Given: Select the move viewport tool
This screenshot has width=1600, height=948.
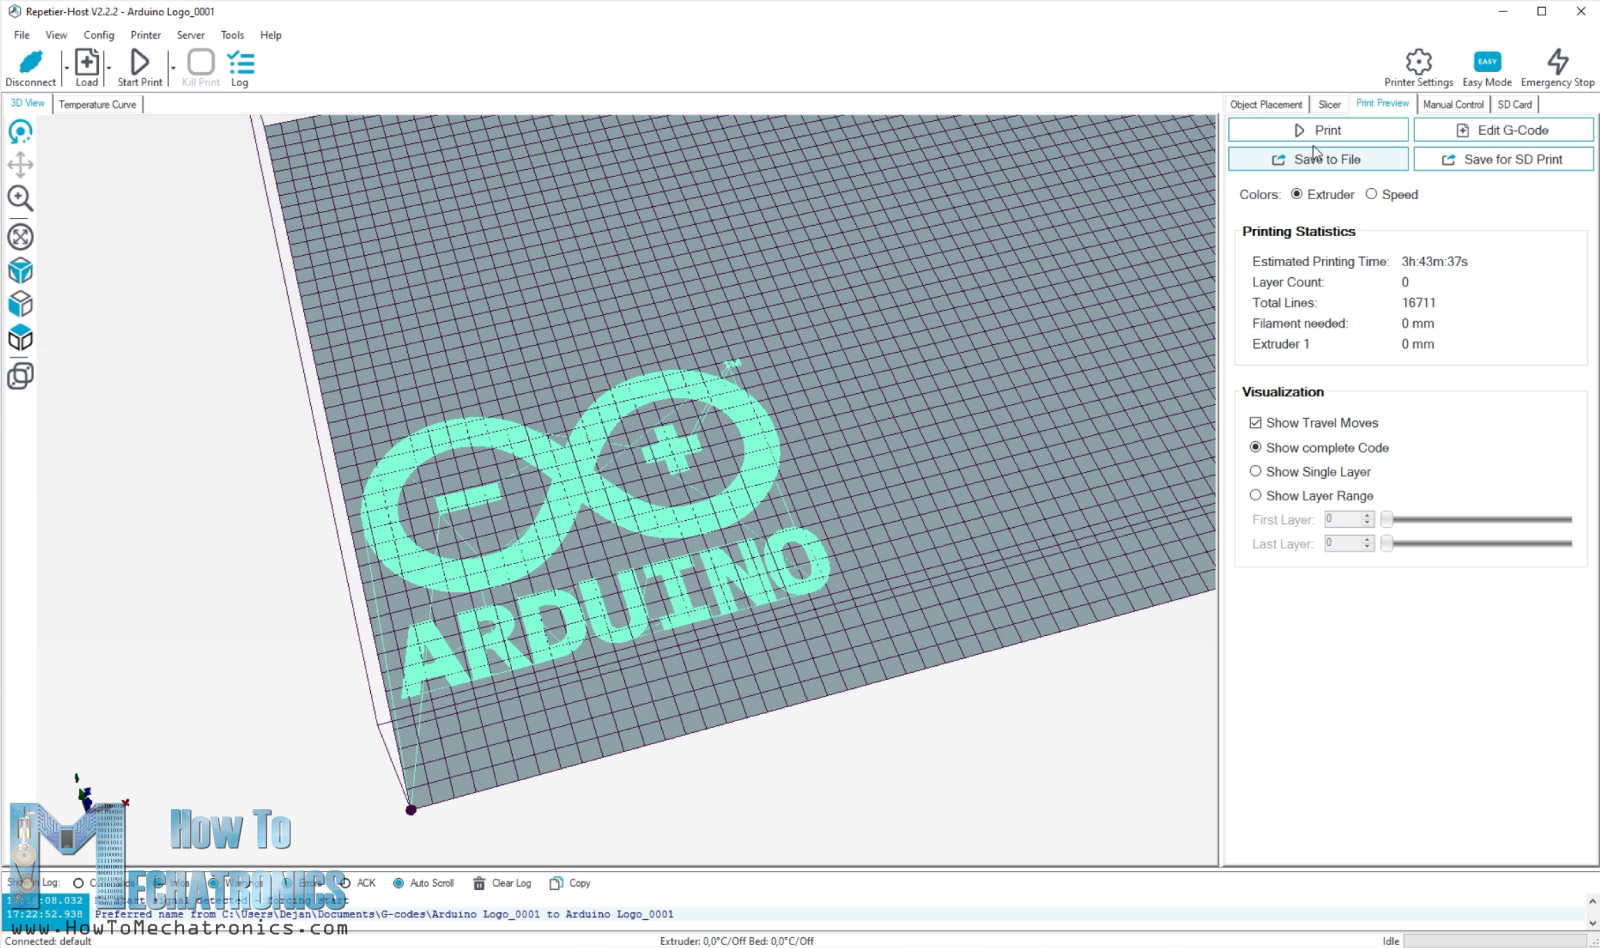Looking at the screenshot, I should pyautogui.click(x=21, y=165).
